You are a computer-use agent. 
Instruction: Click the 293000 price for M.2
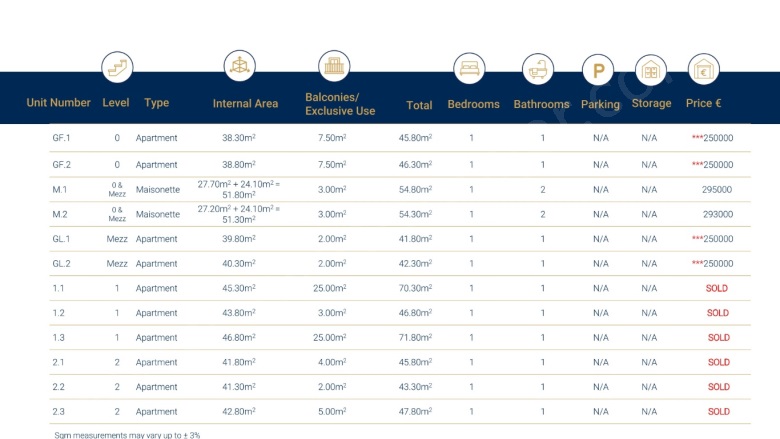click(x=718, y=214)
